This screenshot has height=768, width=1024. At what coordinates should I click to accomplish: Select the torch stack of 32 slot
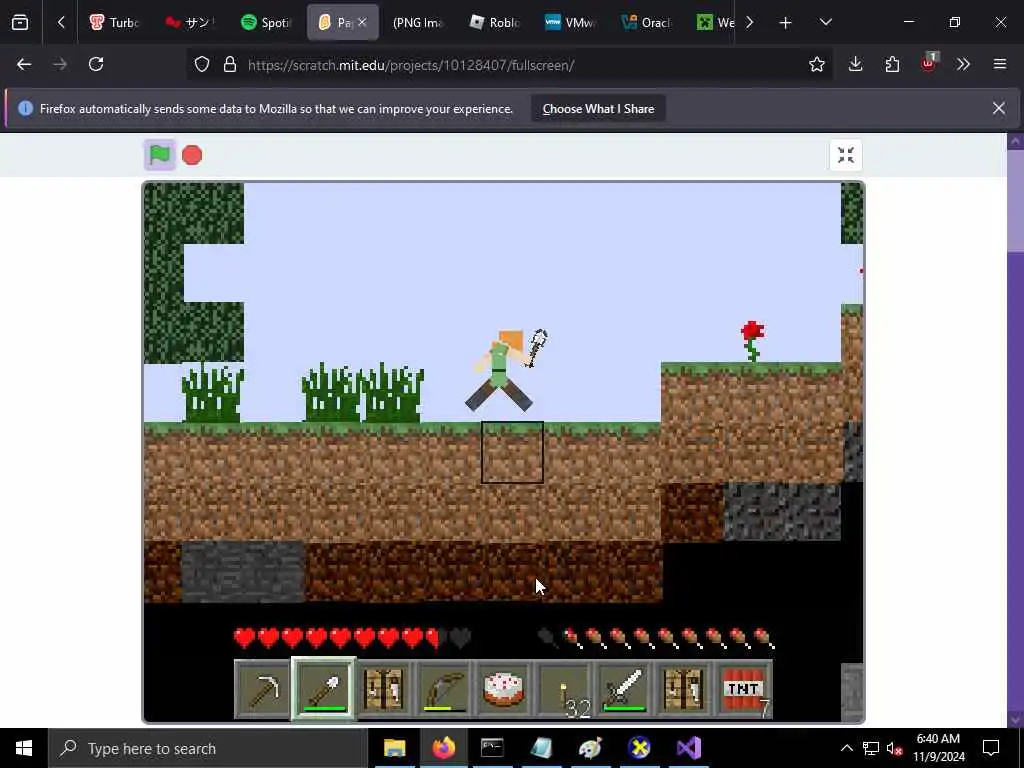564,689
